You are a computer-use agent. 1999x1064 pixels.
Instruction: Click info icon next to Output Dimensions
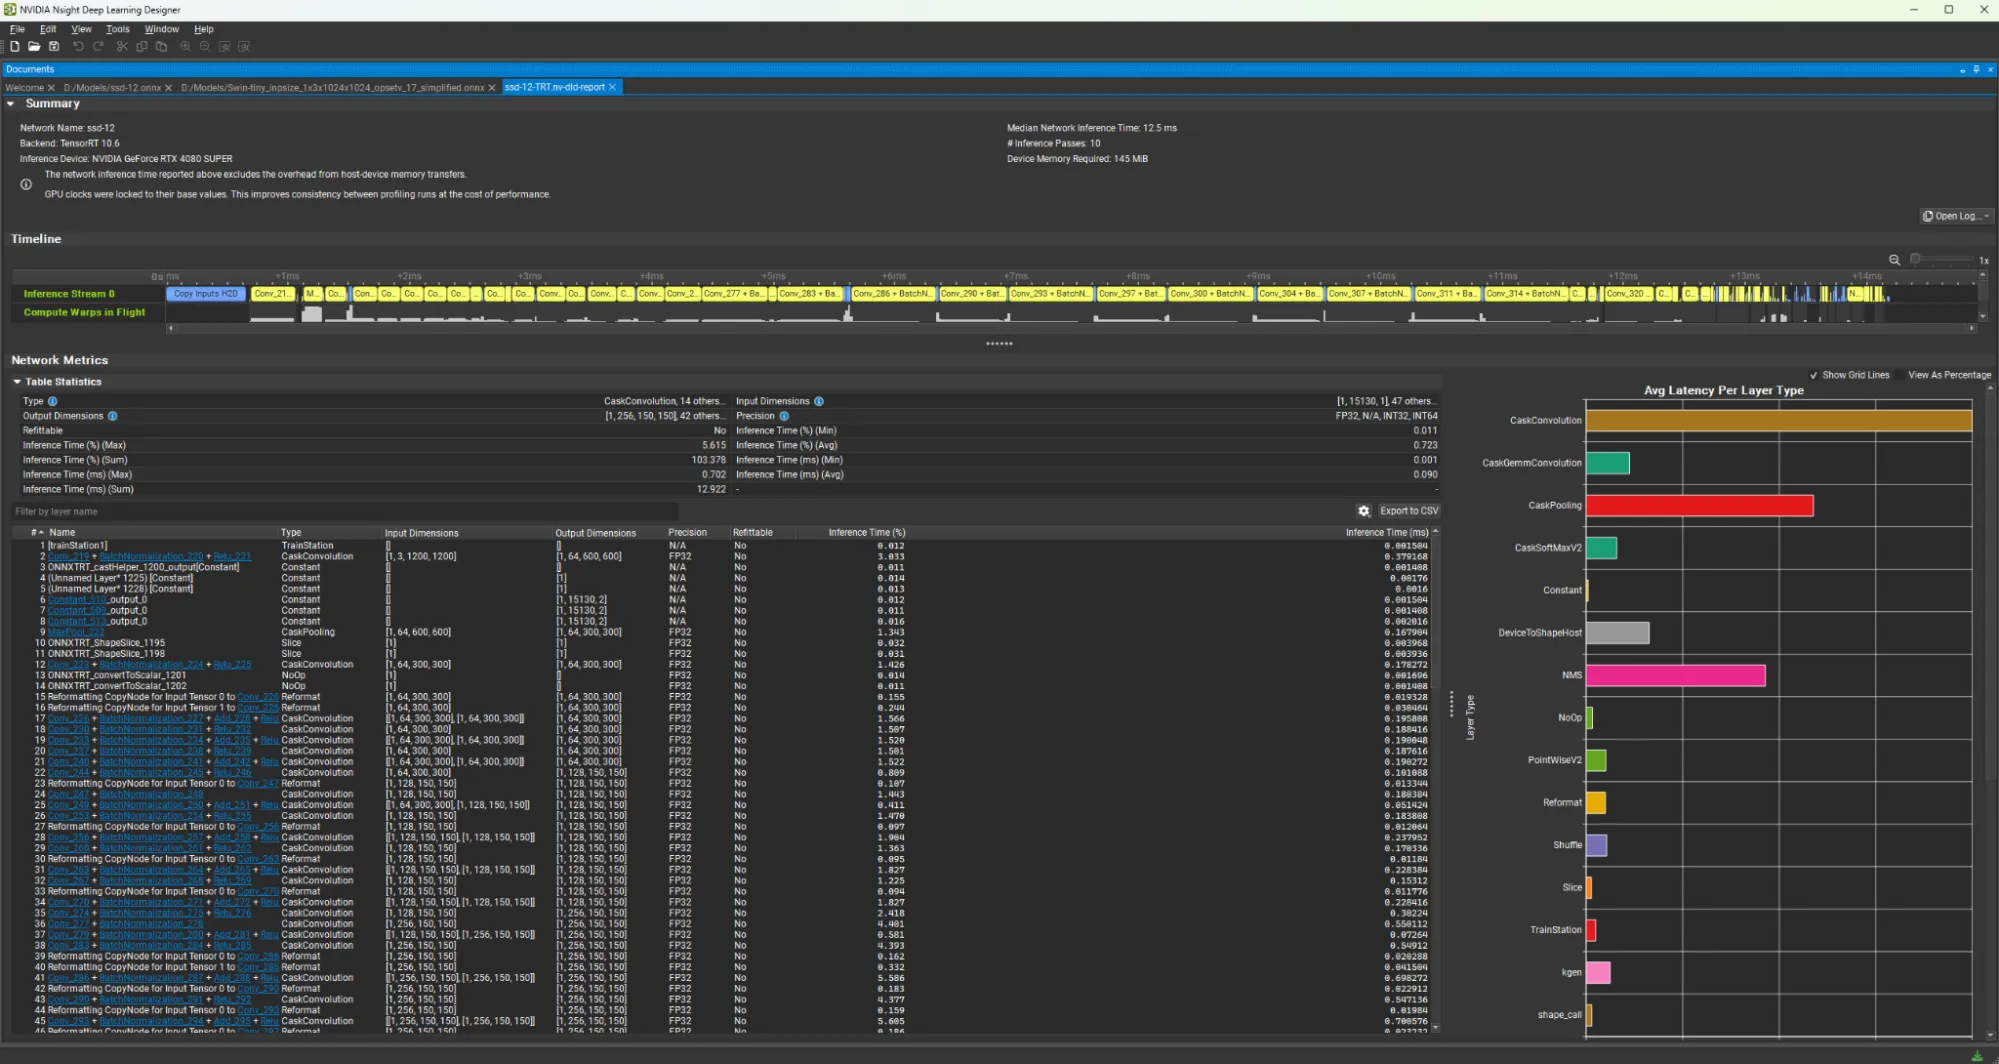pos(112,416)
